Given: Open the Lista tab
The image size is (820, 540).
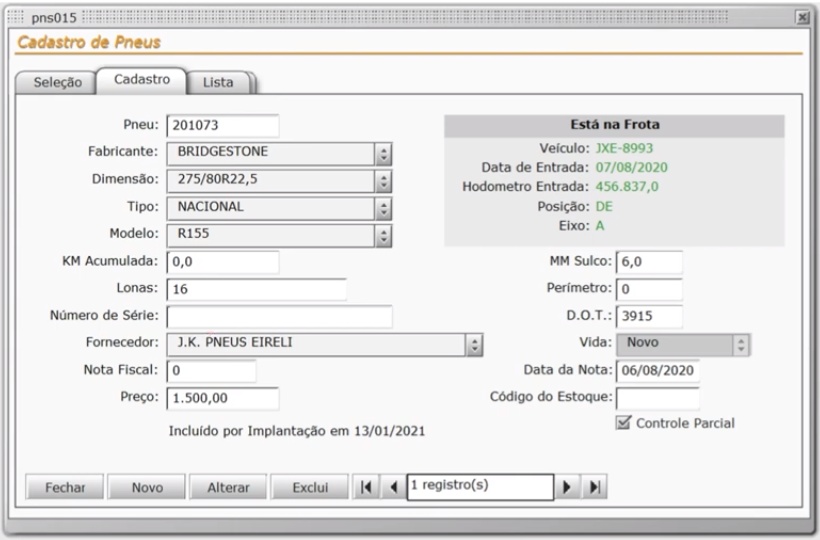Looking at the screenshot, I should click(x=218, y=83).
